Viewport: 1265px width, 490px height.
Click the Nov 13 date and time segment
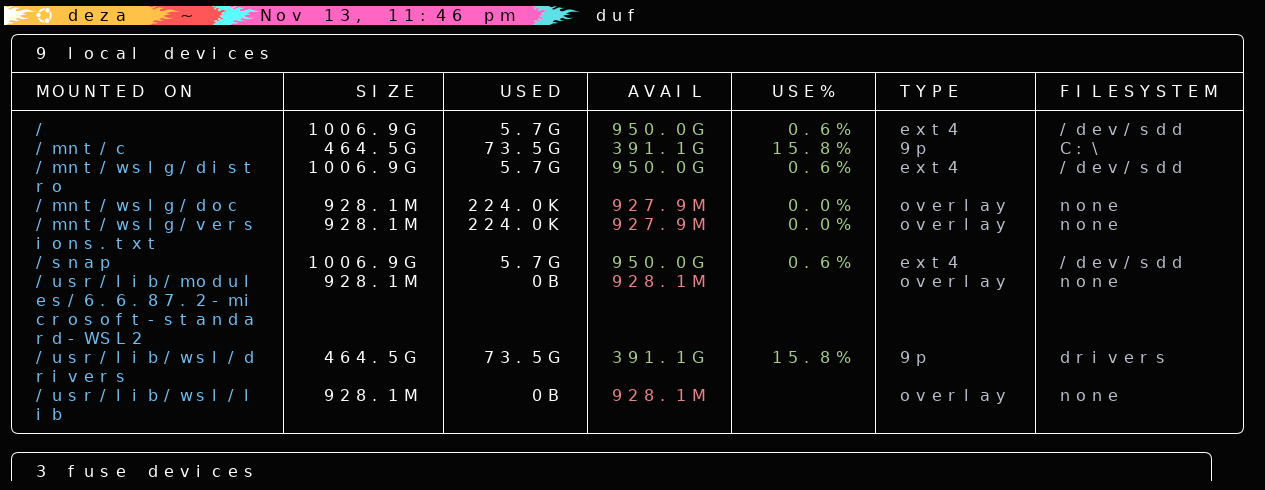point(389,16)
